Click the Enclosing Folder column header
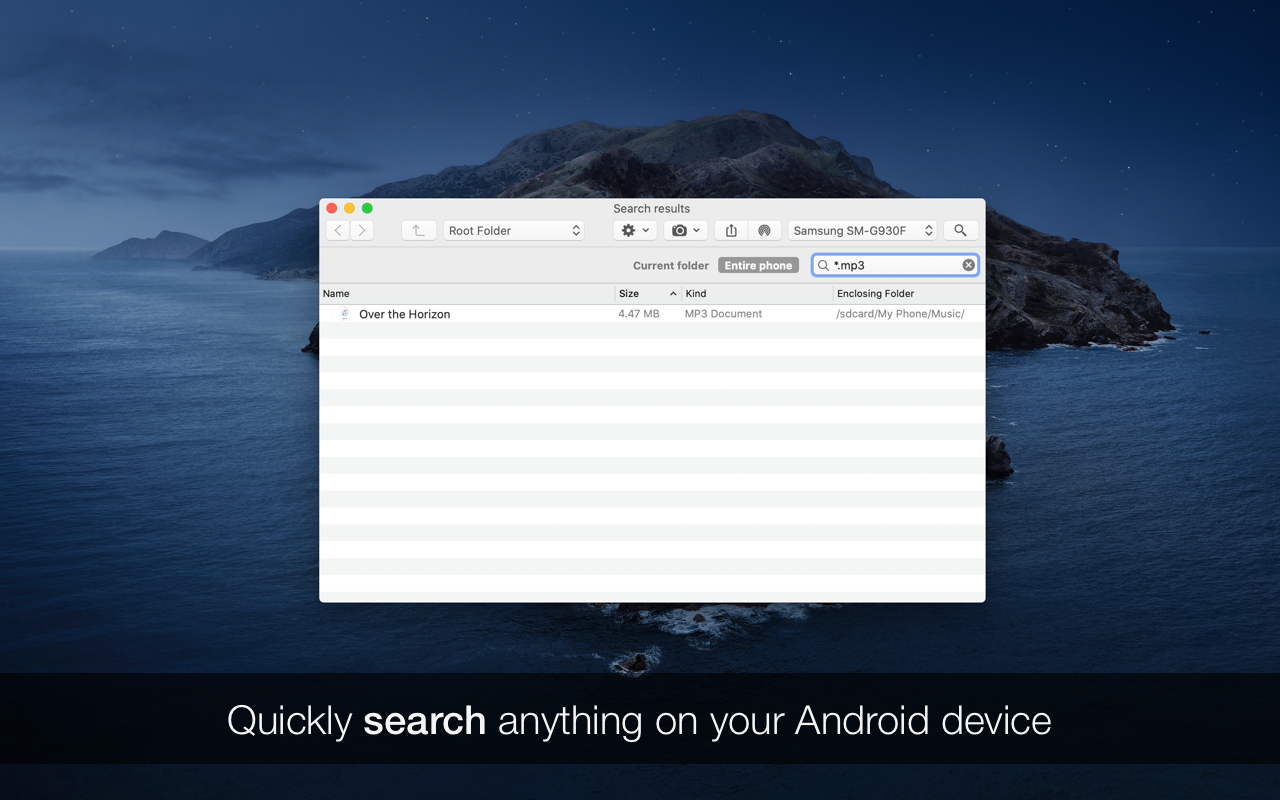The height and width of the screenshot is (800, 1280). [x=909, y=294]
